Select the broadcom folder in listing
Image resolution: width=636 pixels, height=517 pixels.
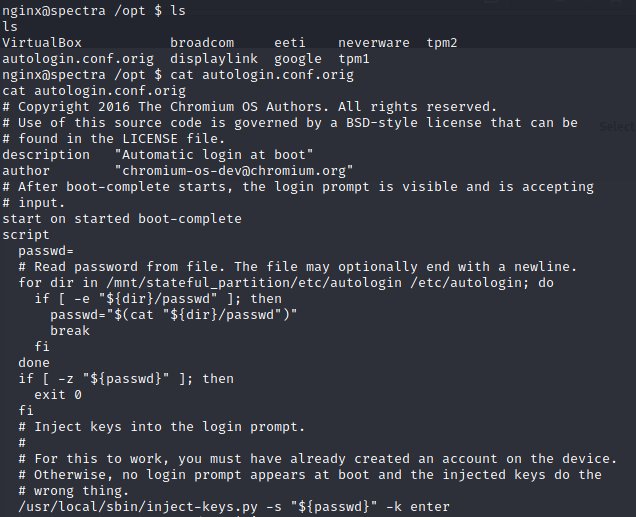click(202, 43)
